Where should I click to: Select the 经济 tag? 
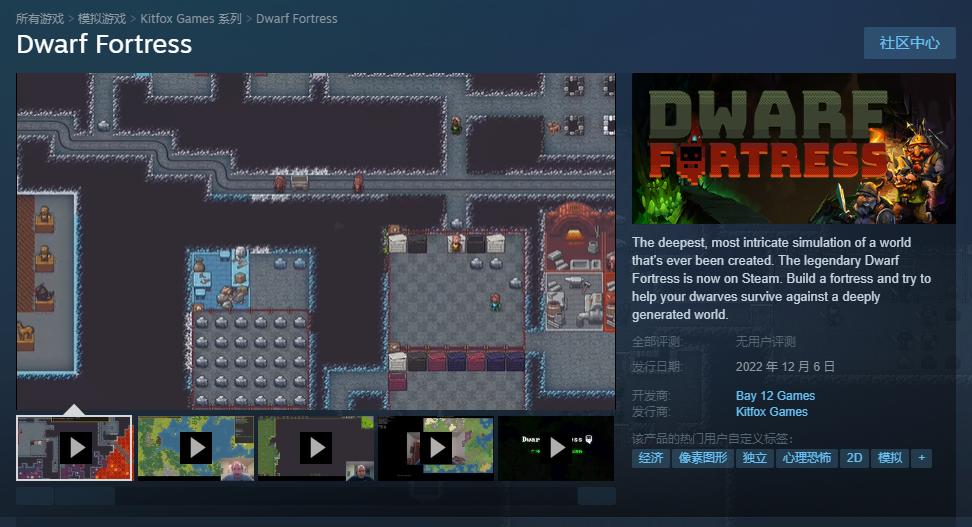(651, 458)
